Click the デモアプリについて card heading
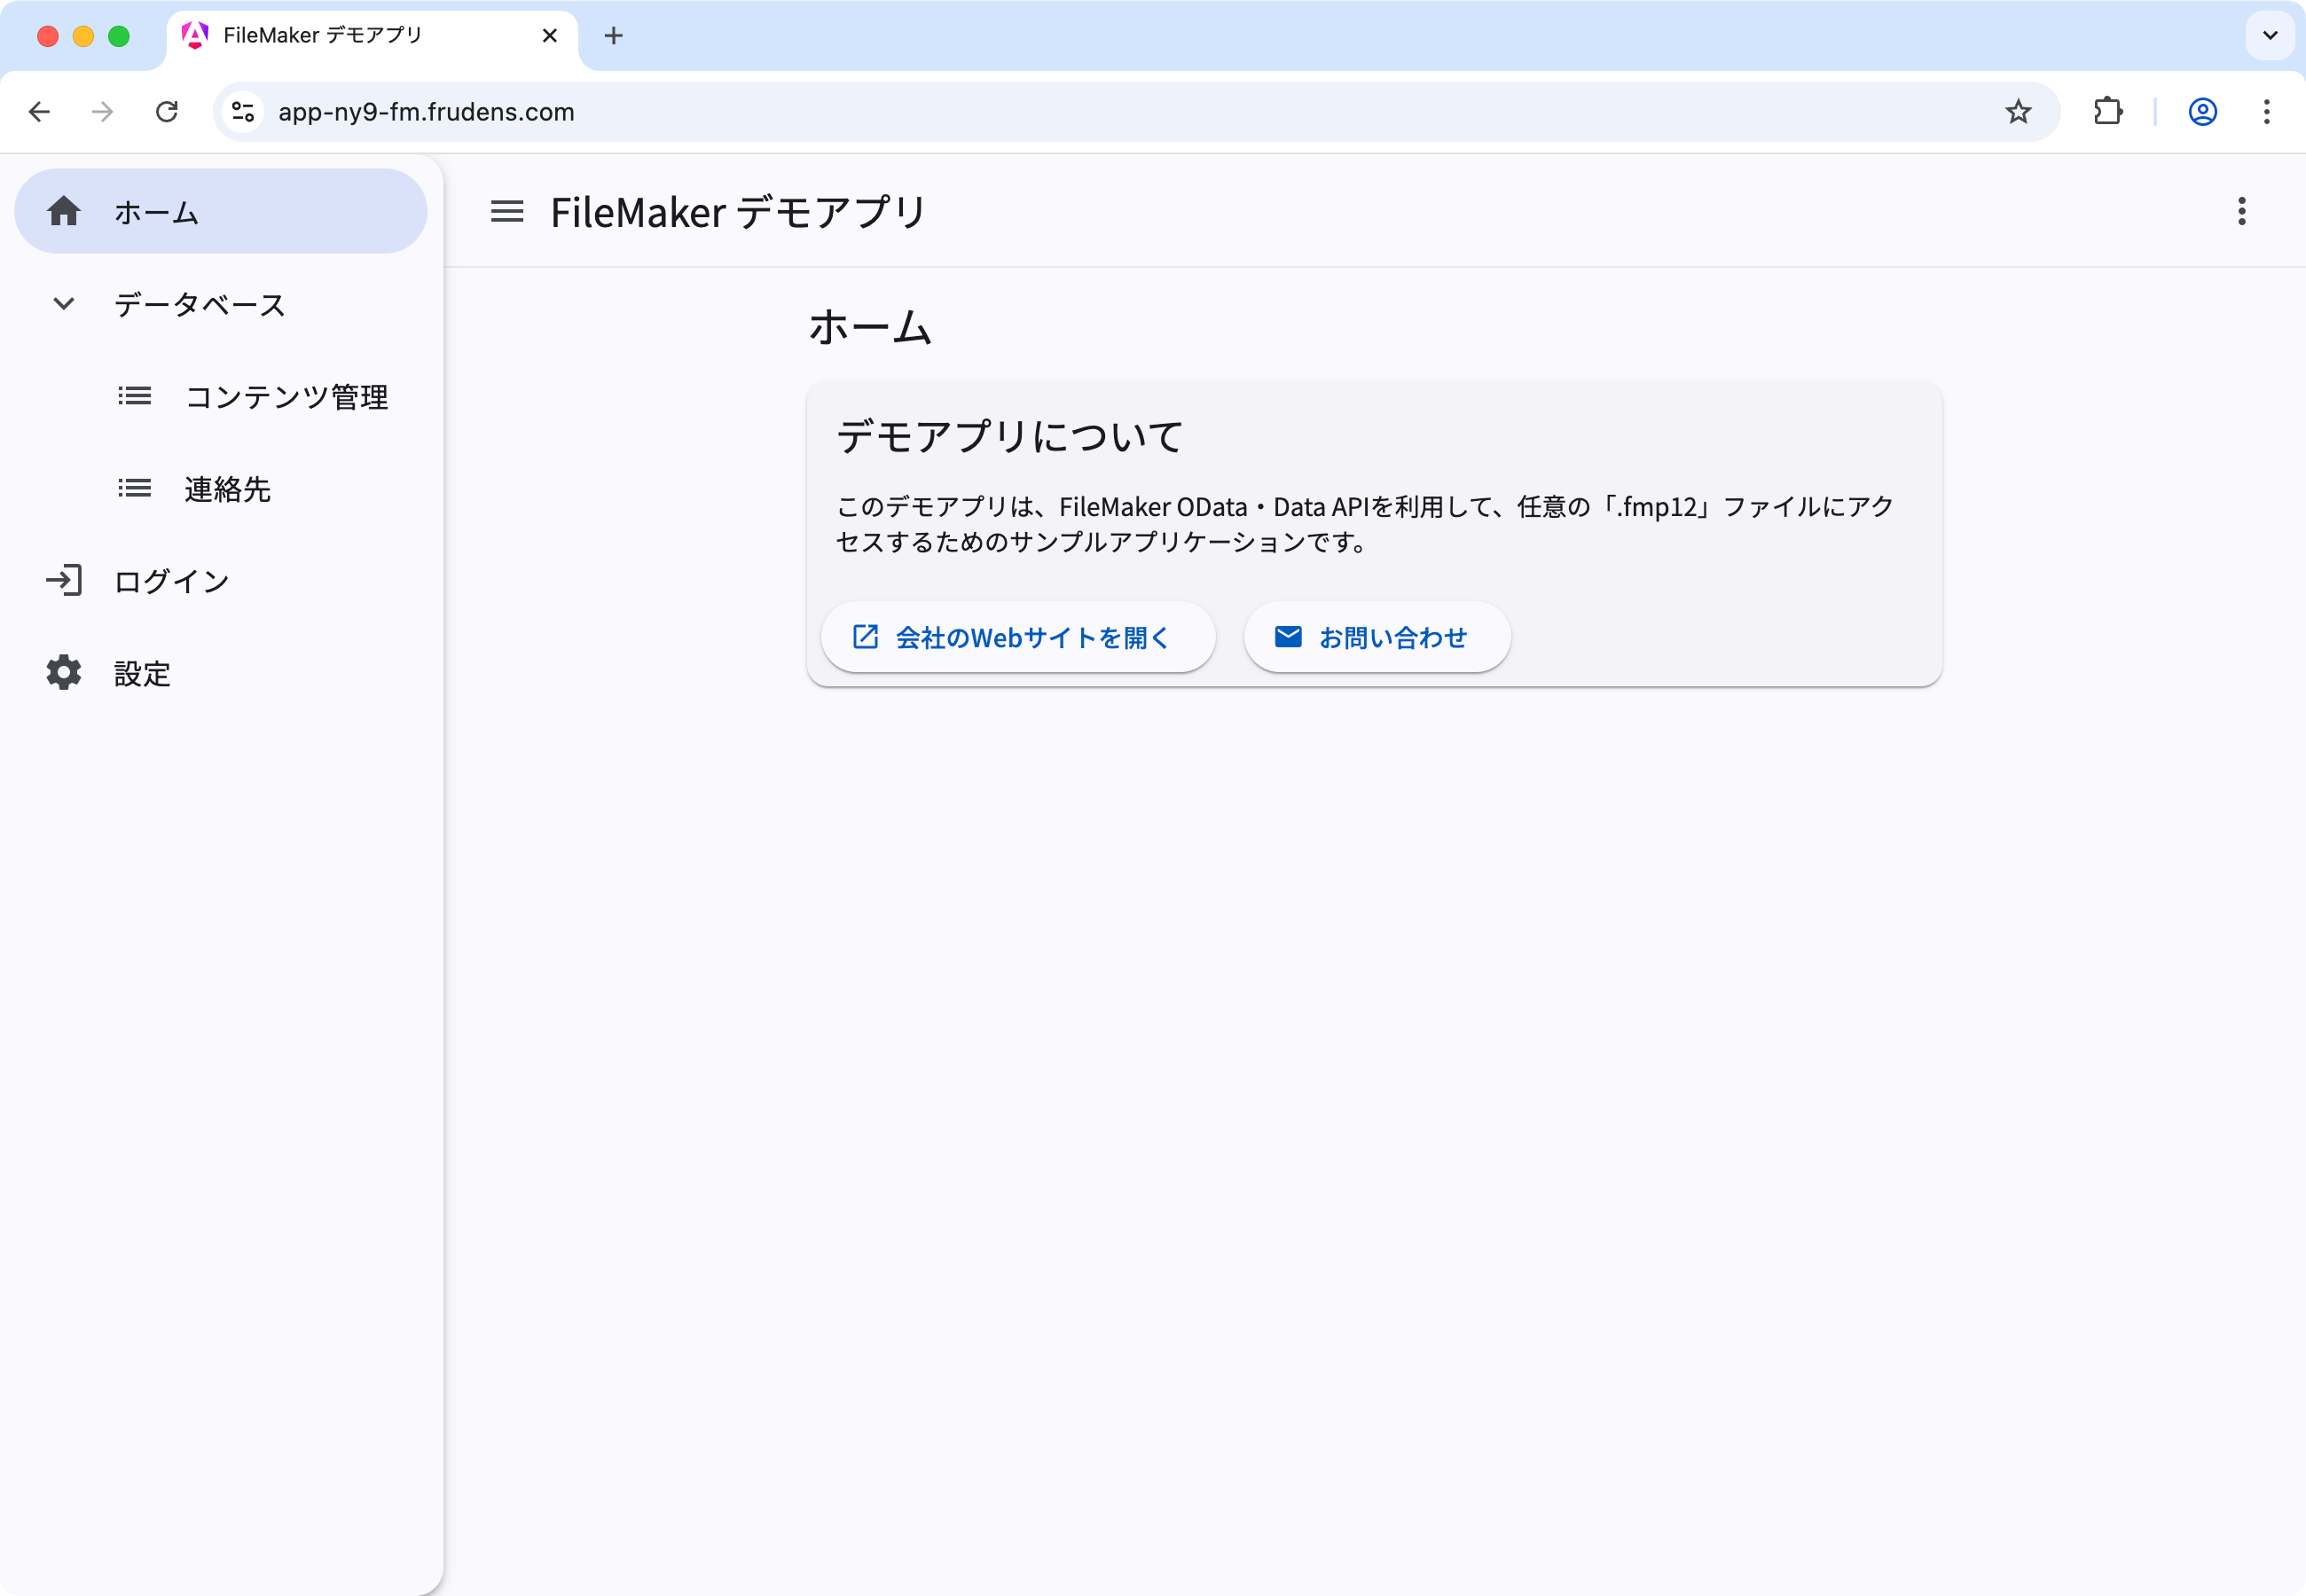The width and height of the screenshot is (2306, 1596). pyautogui.click(x=1010, y=436)
